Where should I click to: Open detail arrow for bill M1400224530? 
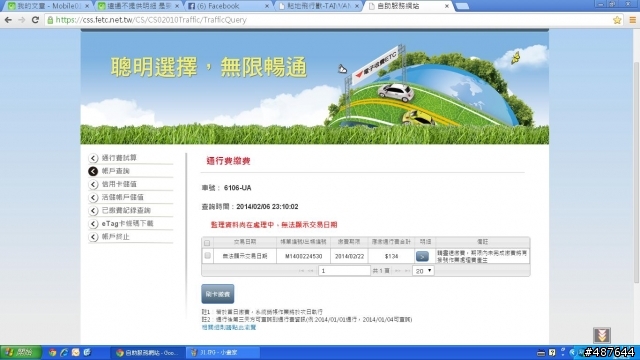(x=422, y=256)
